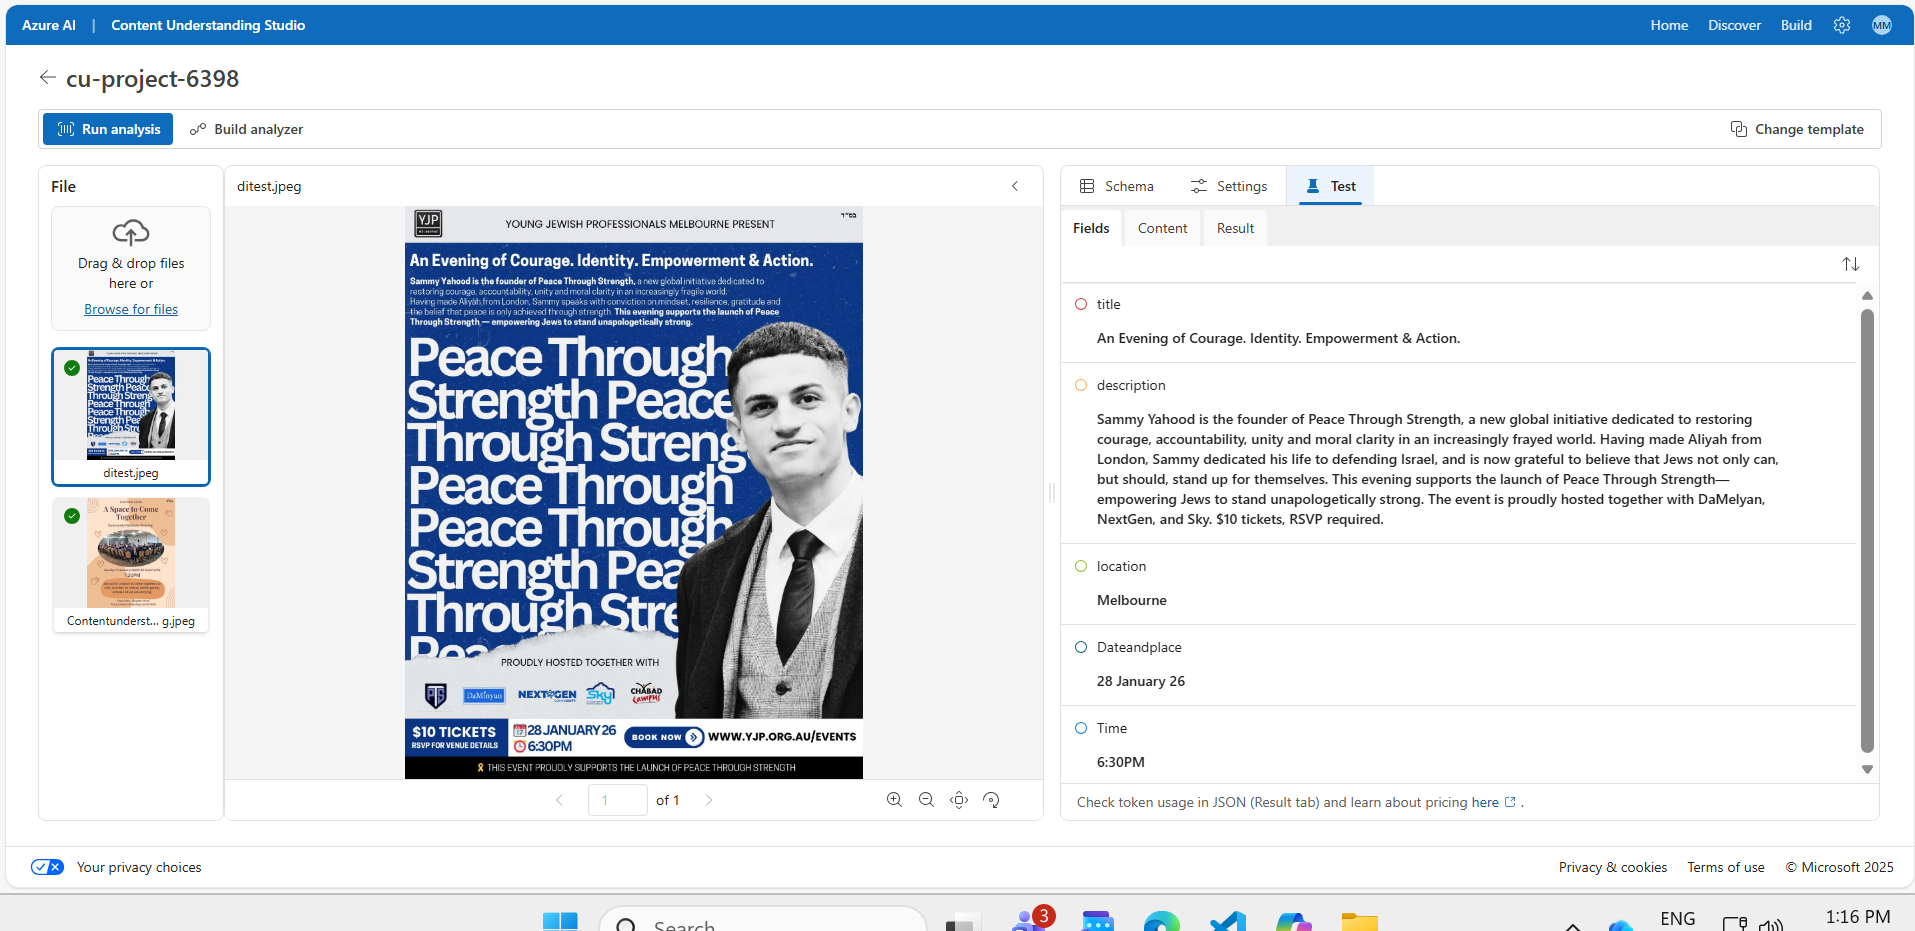This screenshot has width=1915, height=931.
Task: Click the Build analyzer button
Action: coord(246,129)
